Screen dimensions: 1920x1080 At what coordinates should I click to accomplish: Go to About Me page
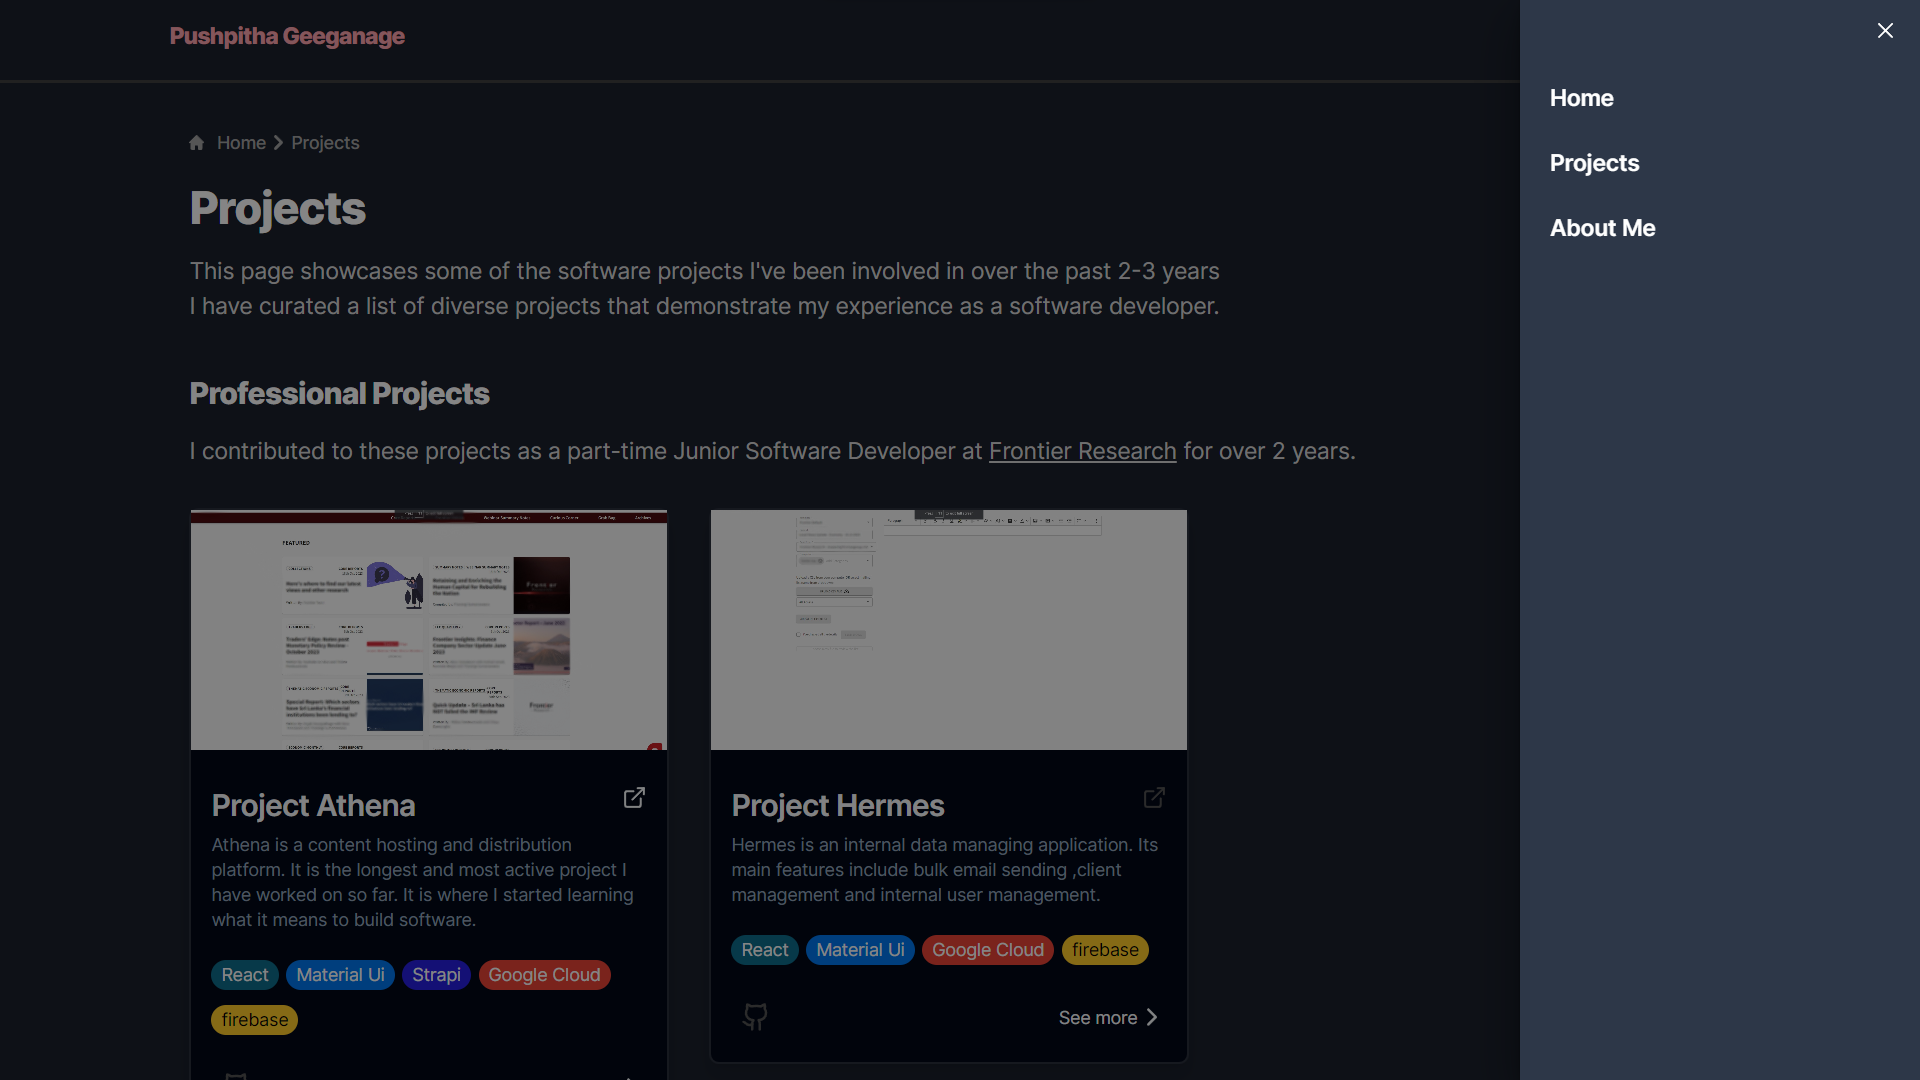pyautogui.click(x=1602, y=228)
